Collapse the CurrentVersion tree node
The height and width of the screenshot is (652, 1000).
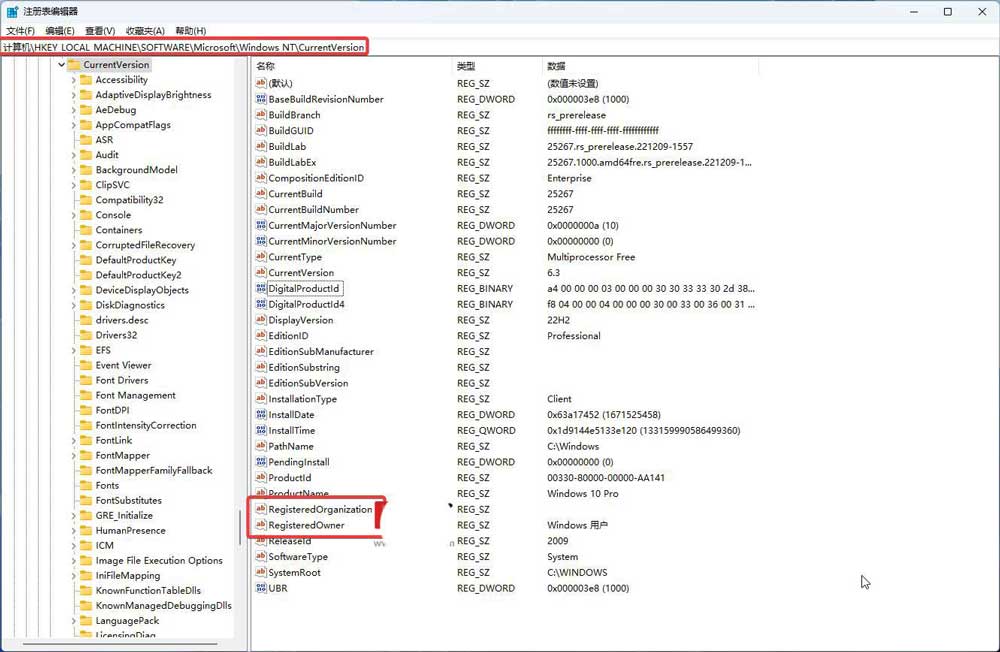point(61,65)
